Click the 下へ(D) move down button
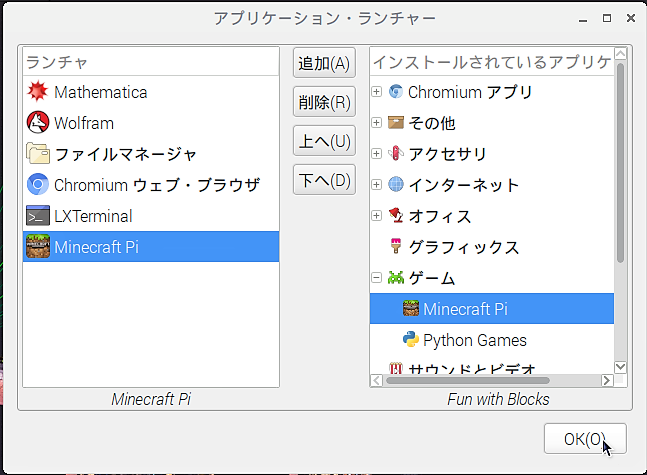Image resolution: width=647 pixels, height=475 pixels. [325, 180]
